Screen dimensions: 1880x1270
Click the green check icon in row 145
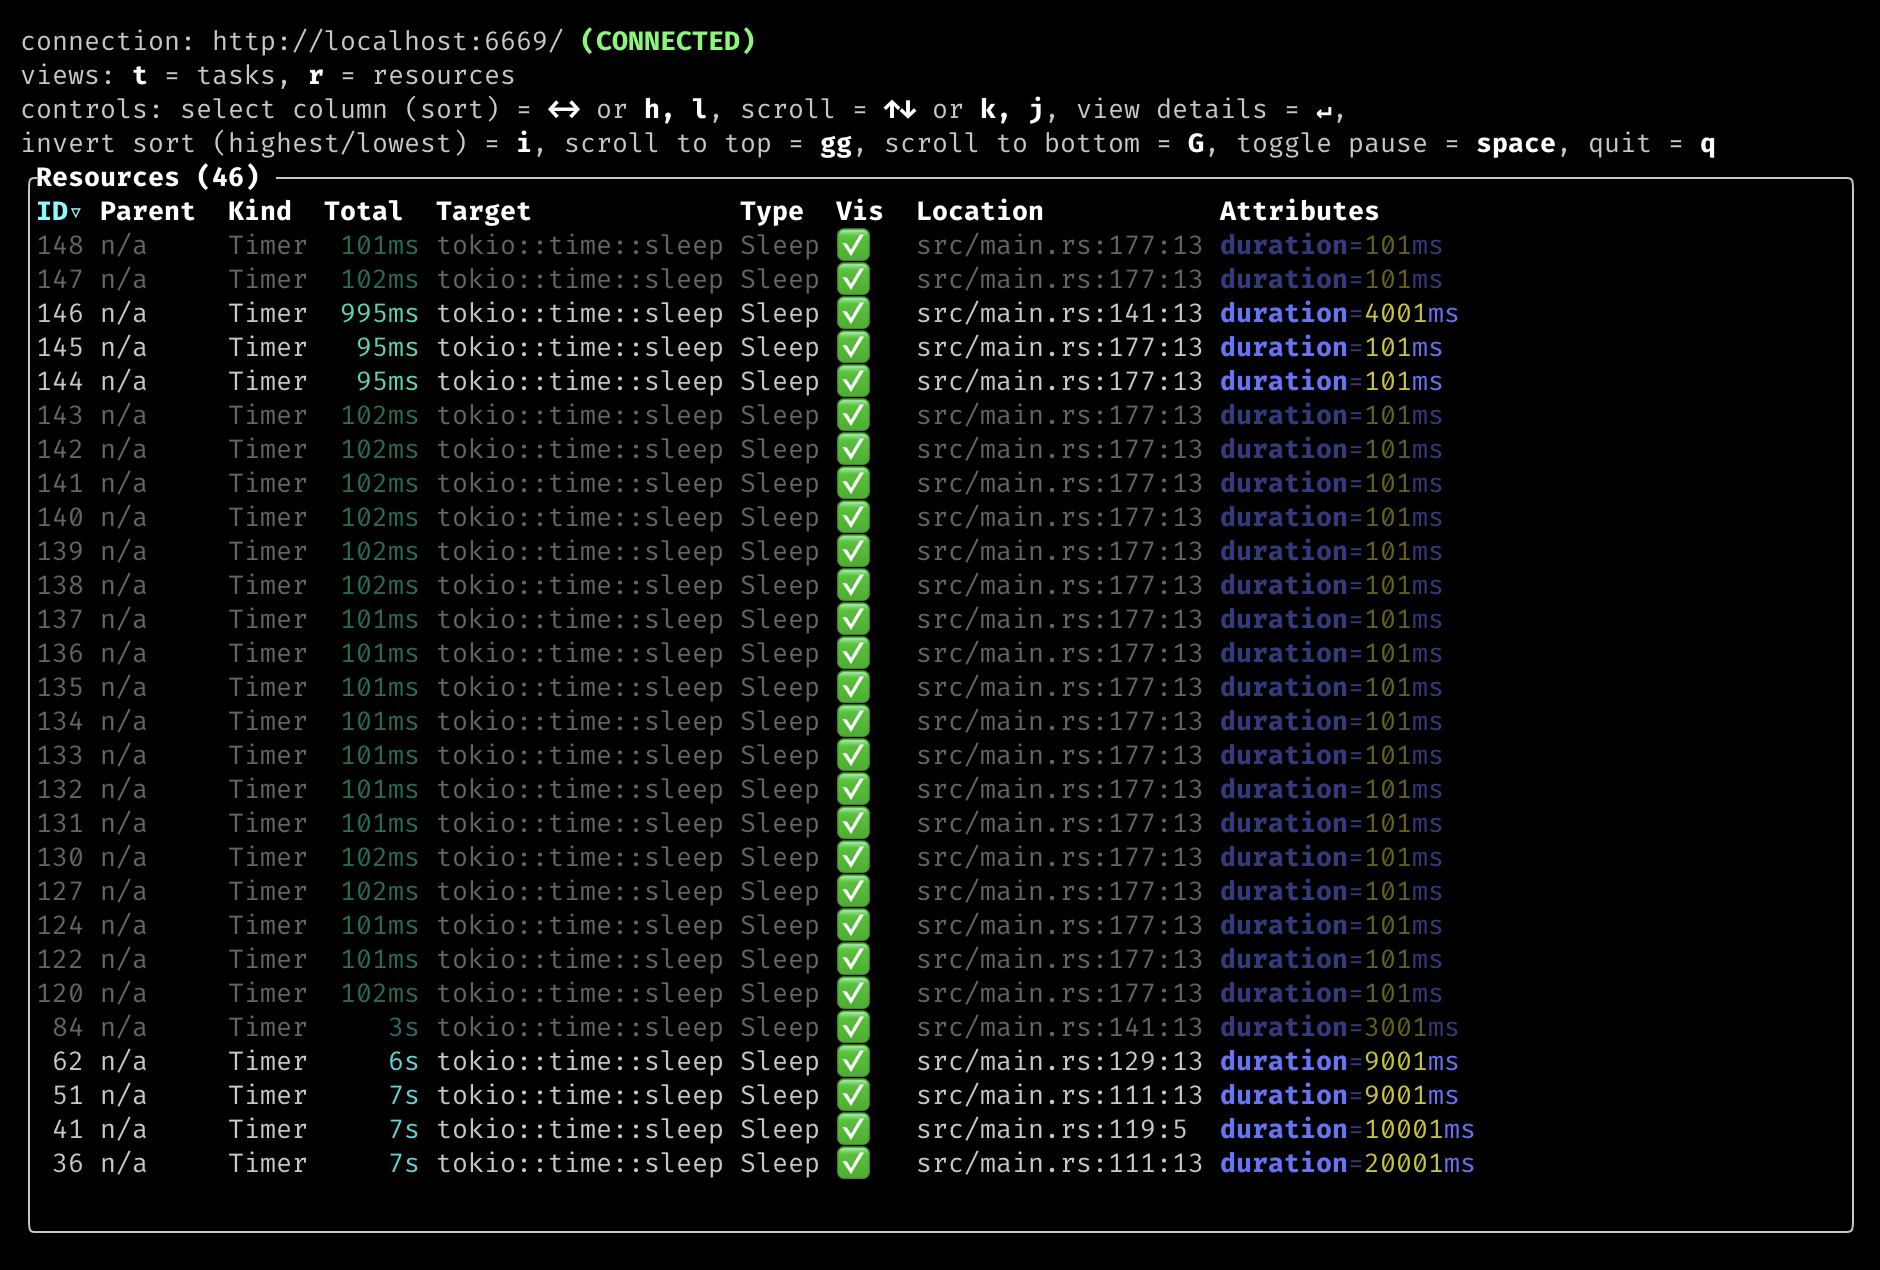[853, 347]
